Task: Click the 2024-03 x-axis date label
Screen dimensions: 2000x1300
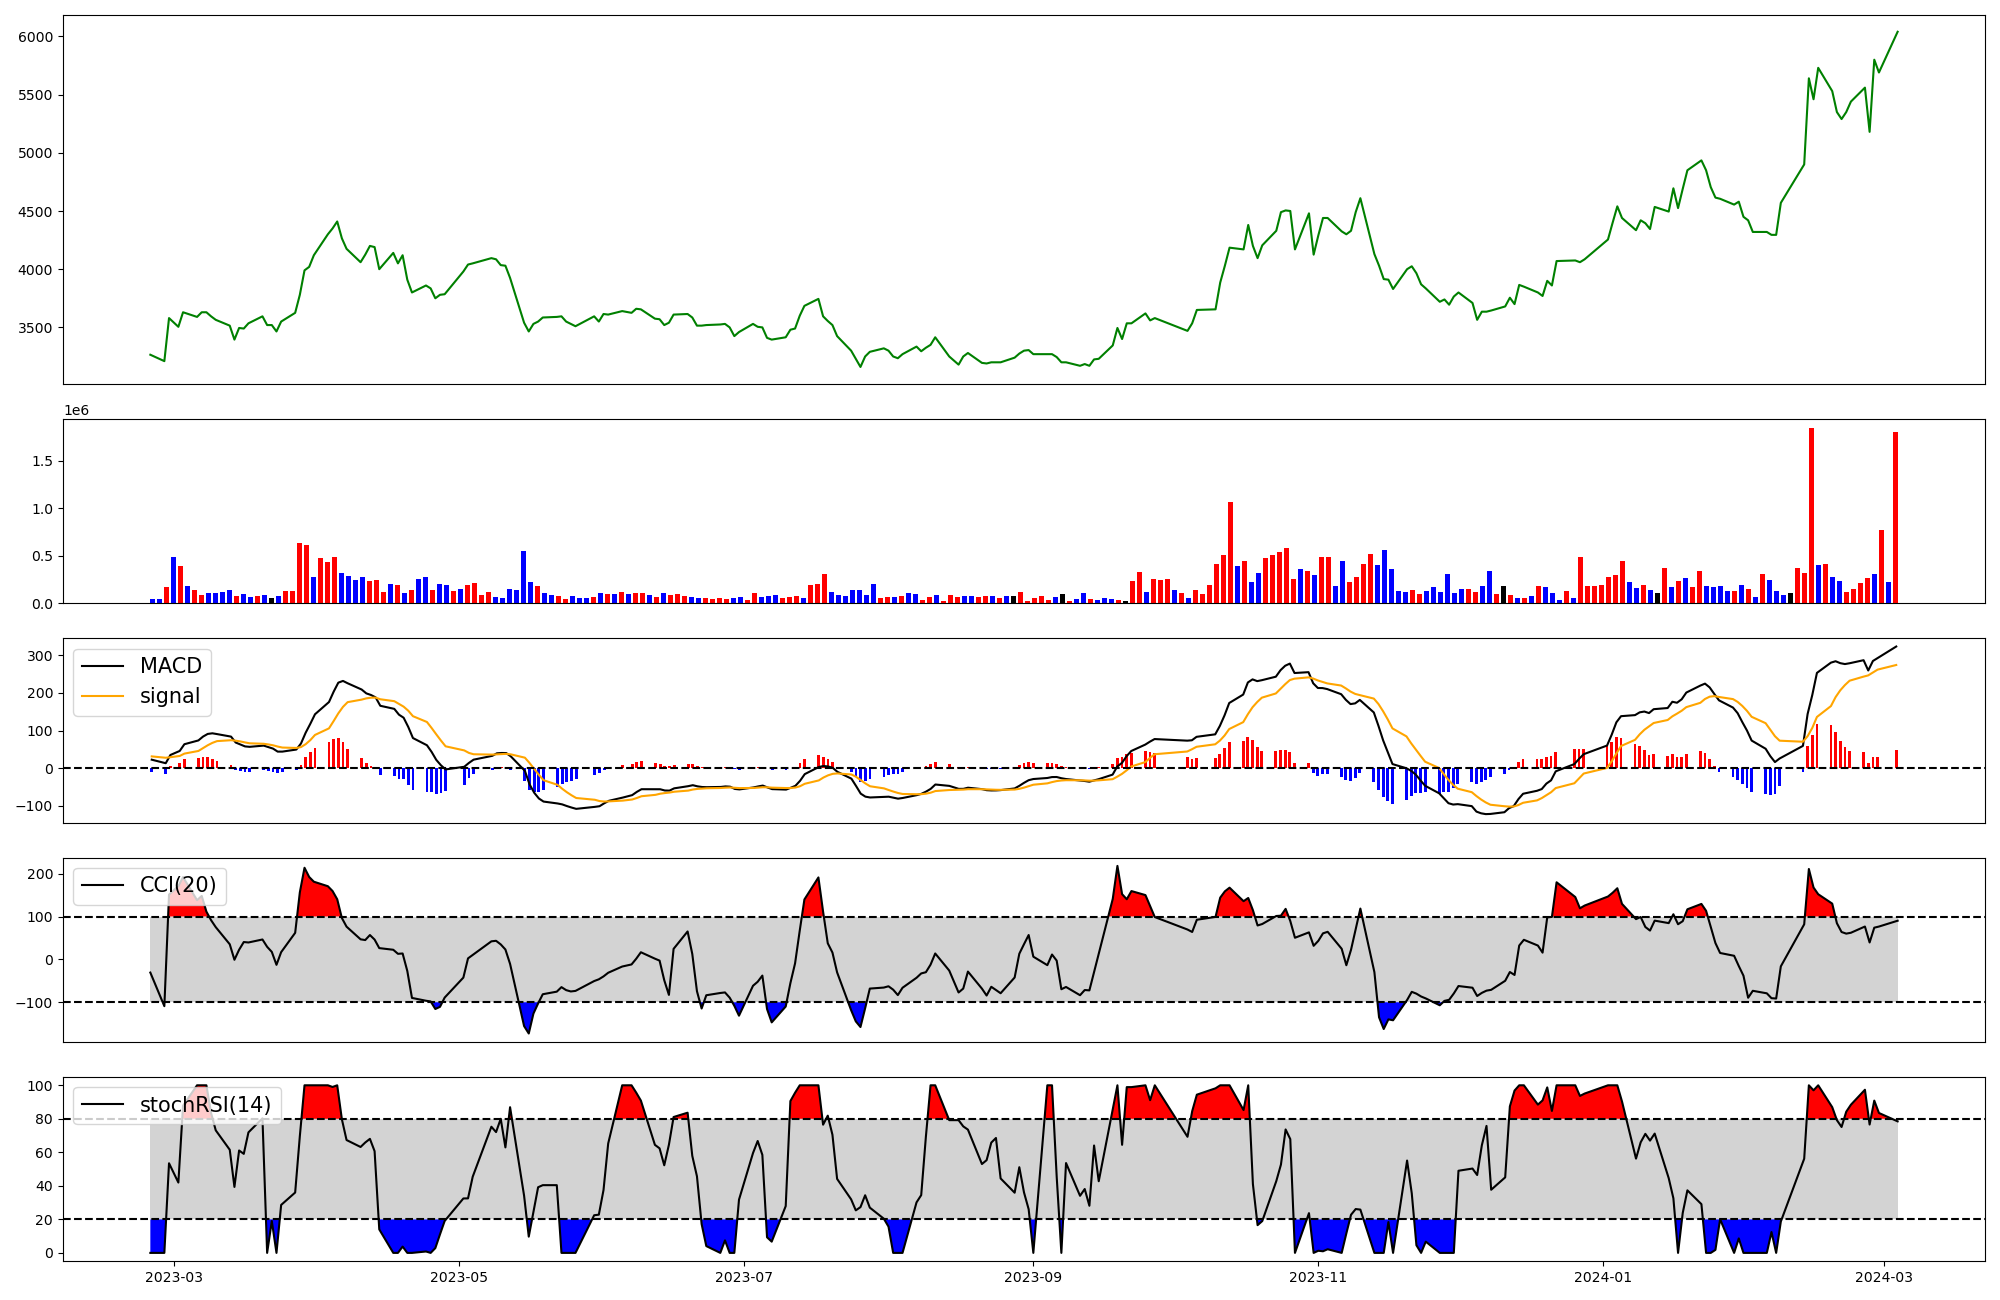Action: (1884, 1277)
